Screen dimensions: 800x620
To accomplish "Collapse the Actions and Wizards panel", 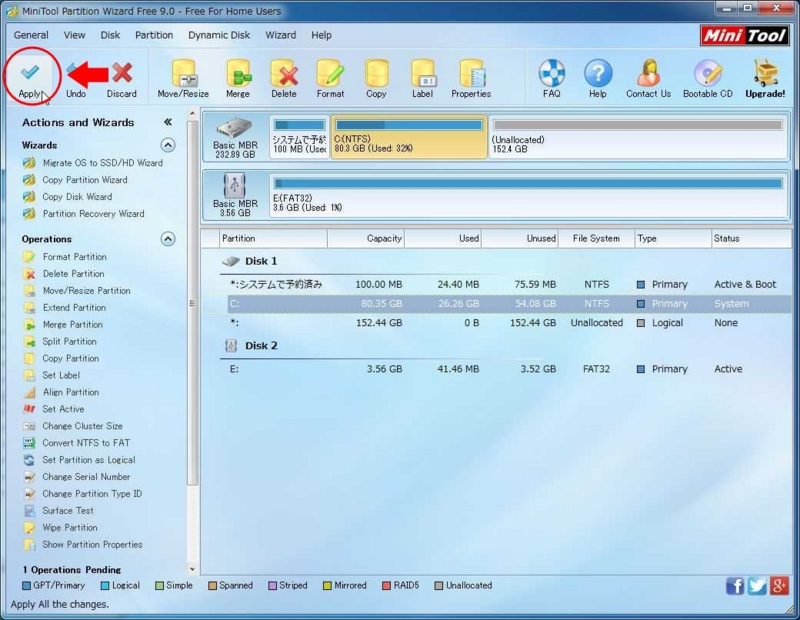I will [x=167, y=122].
